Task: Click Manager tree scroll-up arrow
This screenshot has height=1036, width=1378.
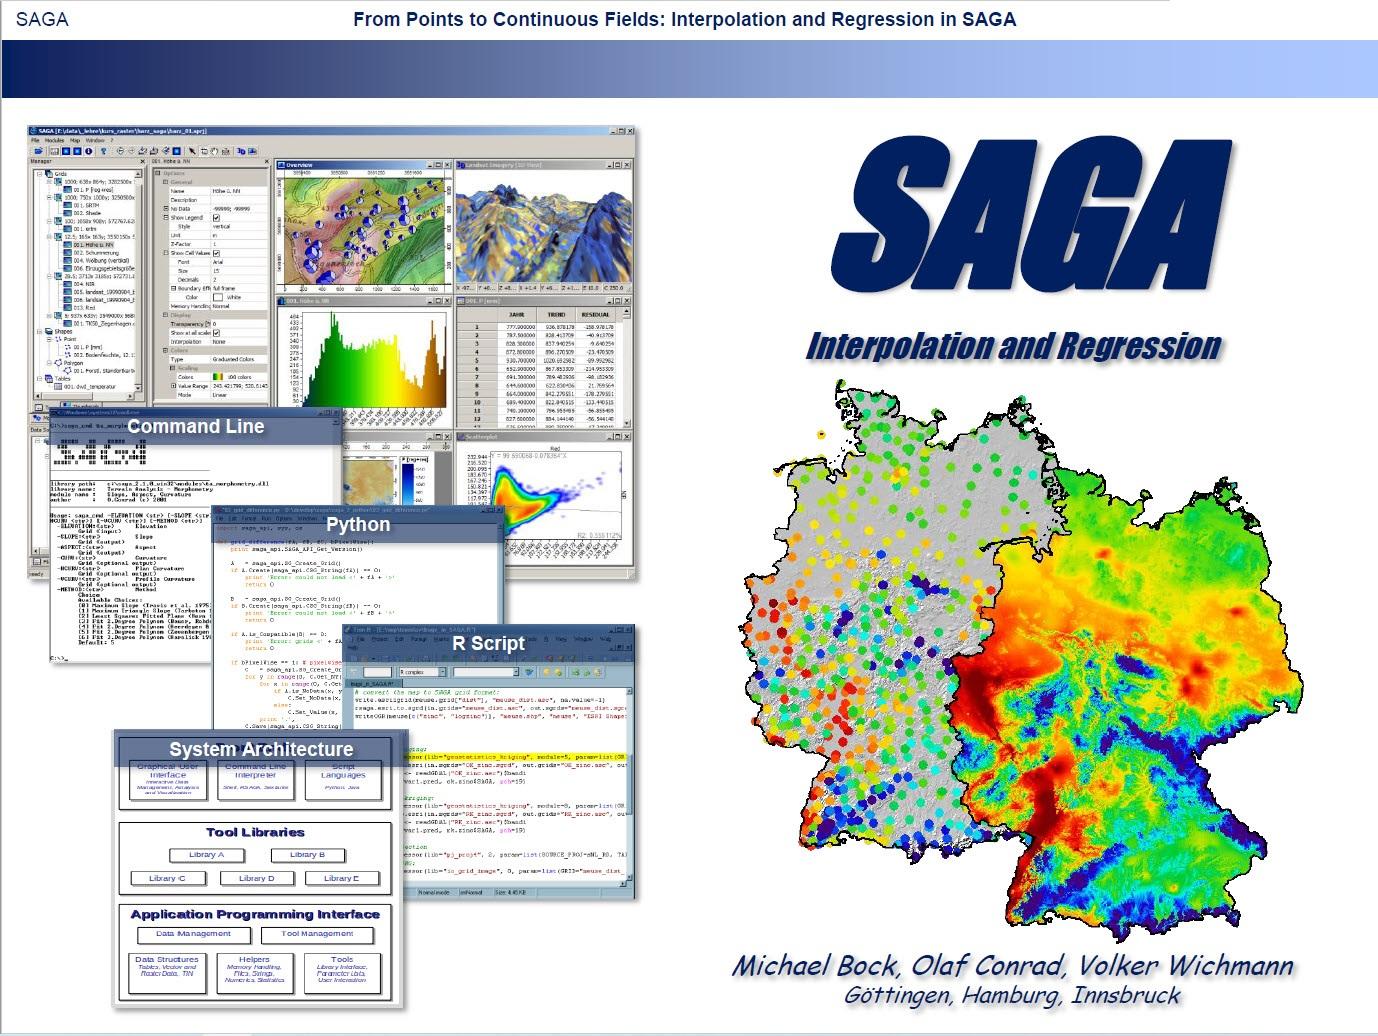Action: (138, 174)
